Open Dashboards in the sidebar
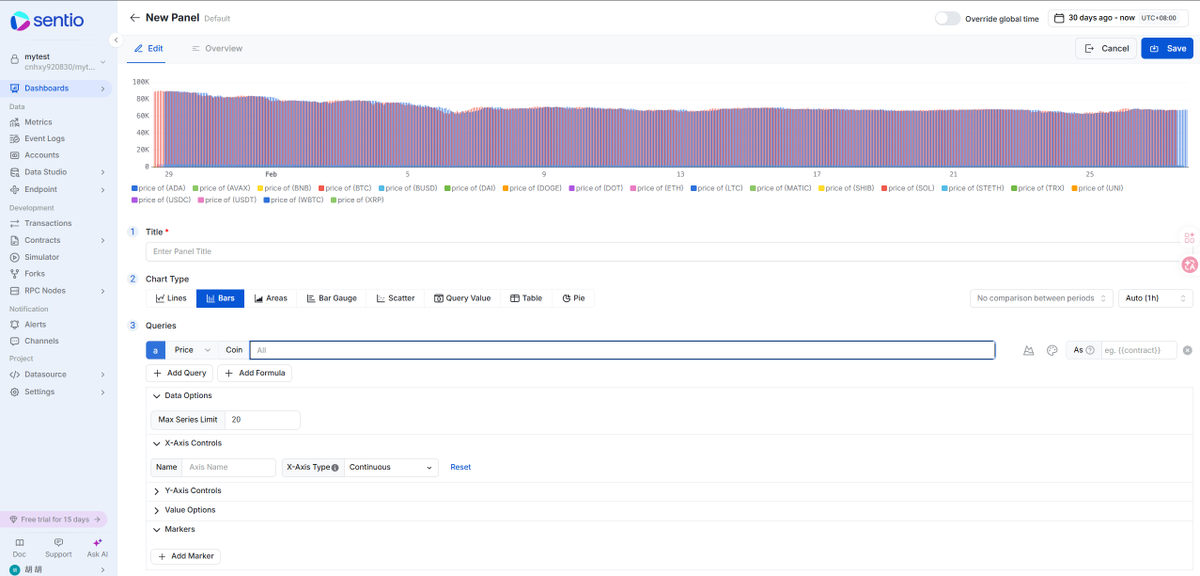Screen dimensions: 1200x576 [57, 88]
